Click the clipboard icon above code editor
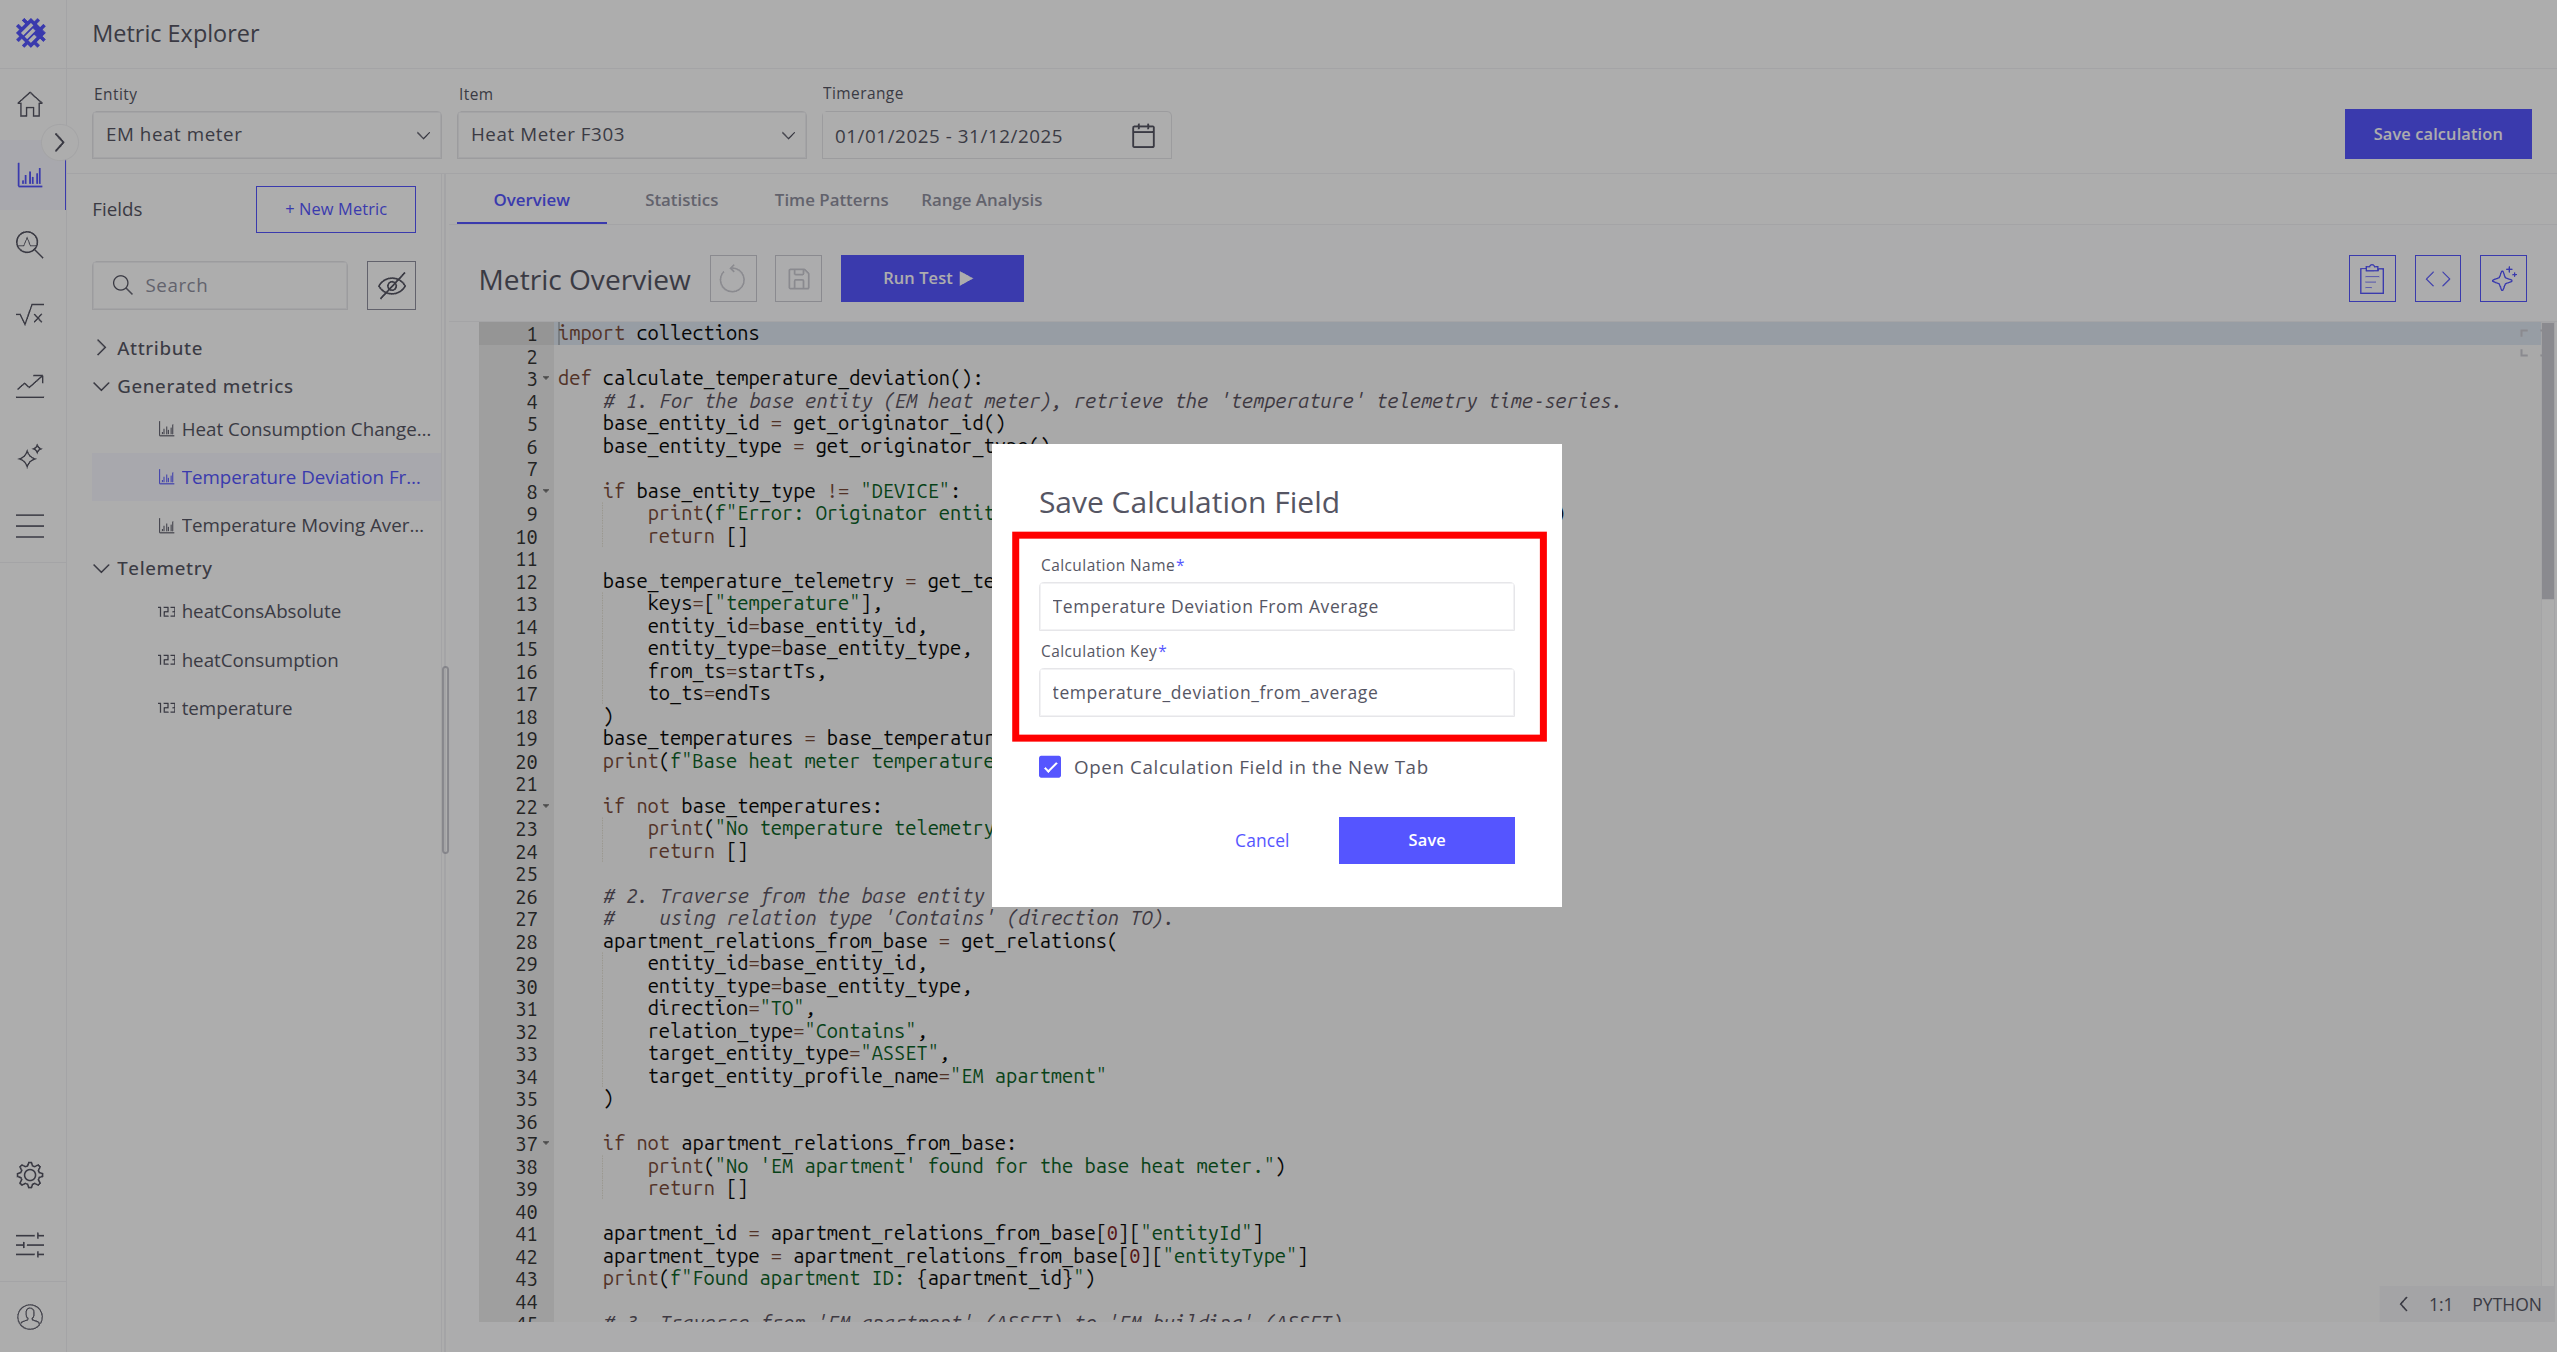This screenshot has height=1352, width=2557. pyautogui.click(x=2372, y=279)
